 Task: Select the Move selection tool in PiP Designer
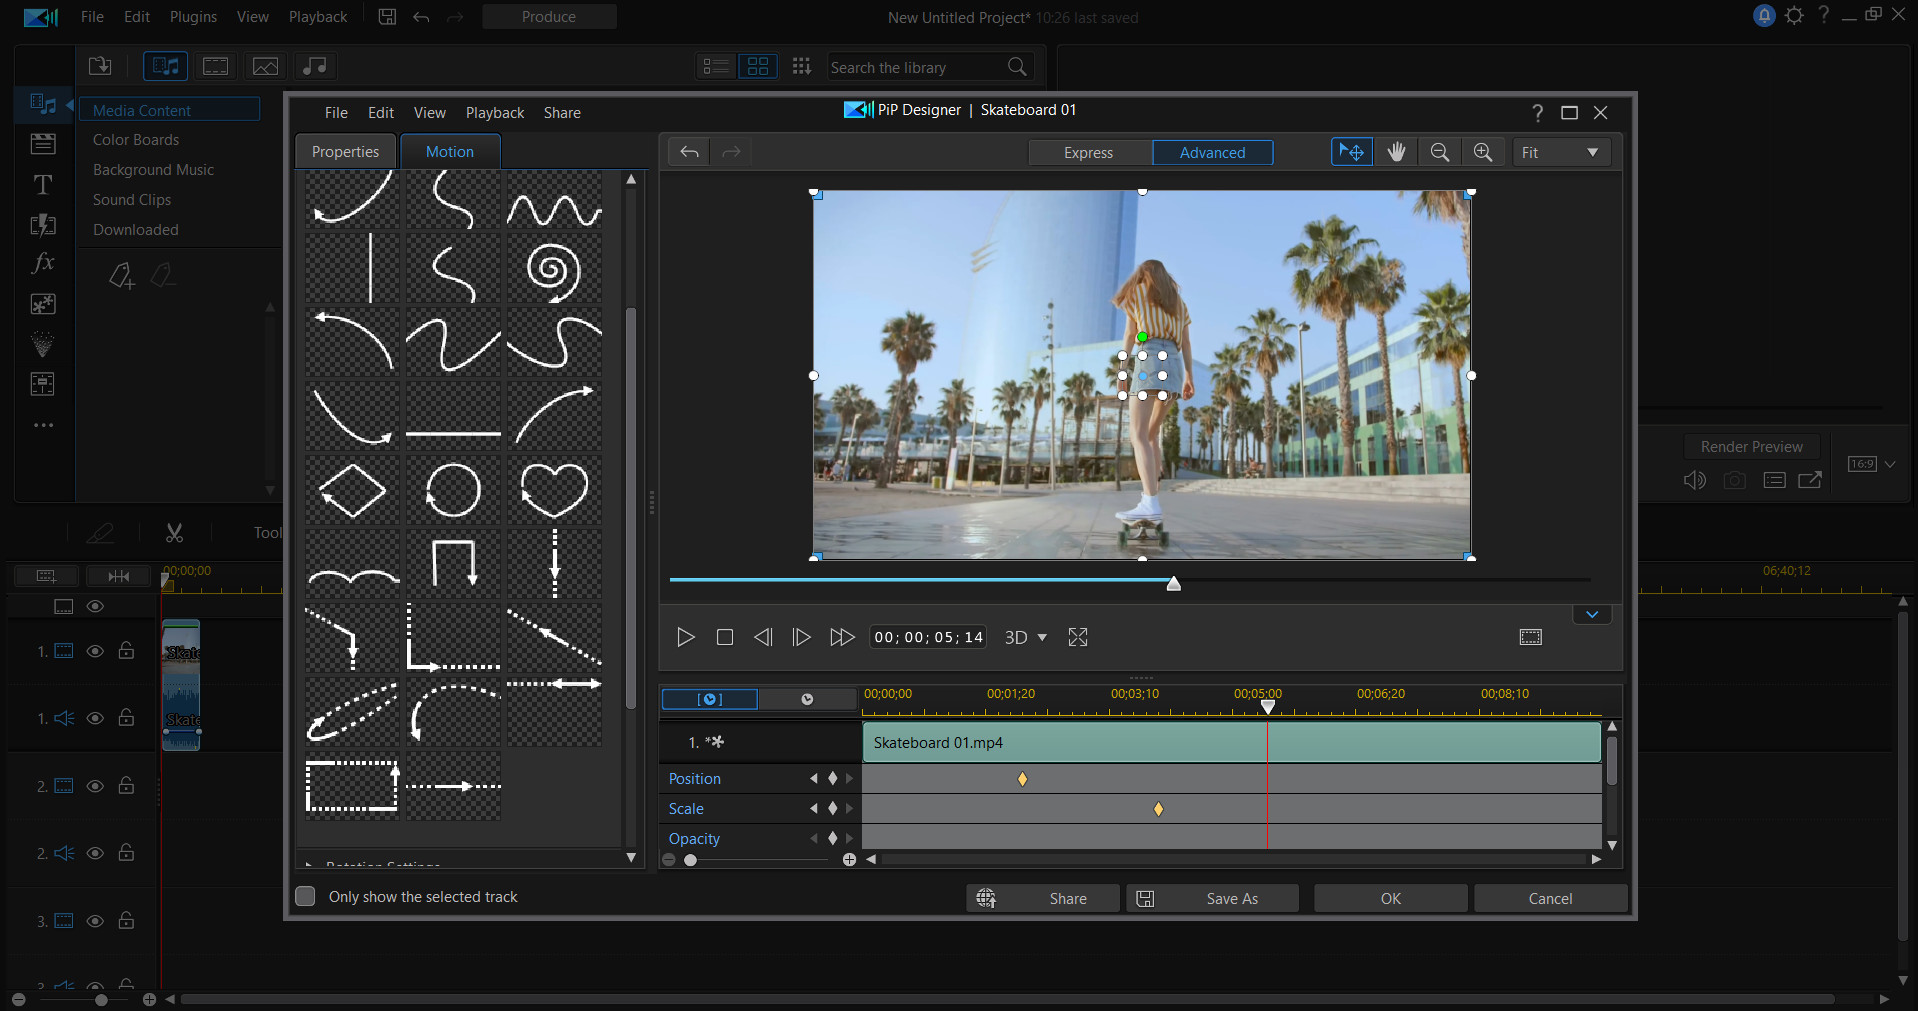(1351, 151)
